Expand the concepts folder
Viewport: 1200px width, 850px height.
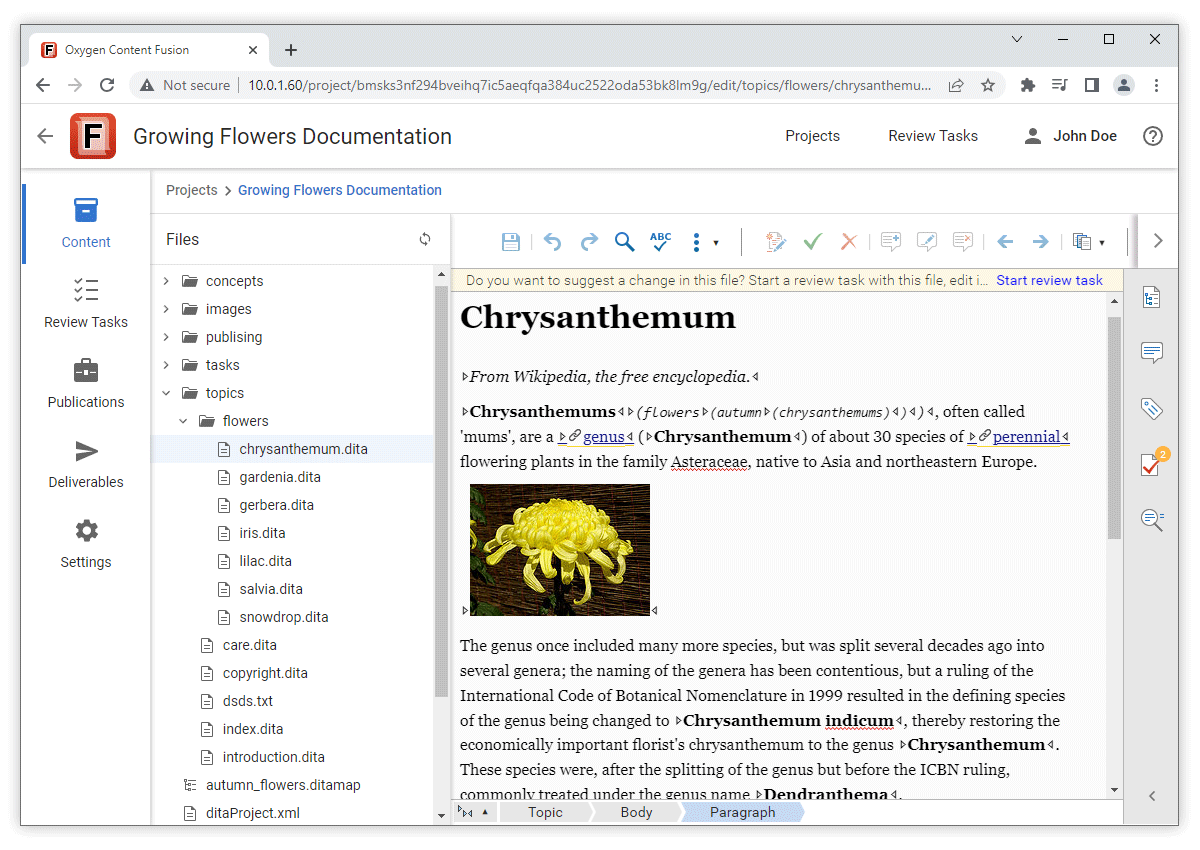(166, 281)
